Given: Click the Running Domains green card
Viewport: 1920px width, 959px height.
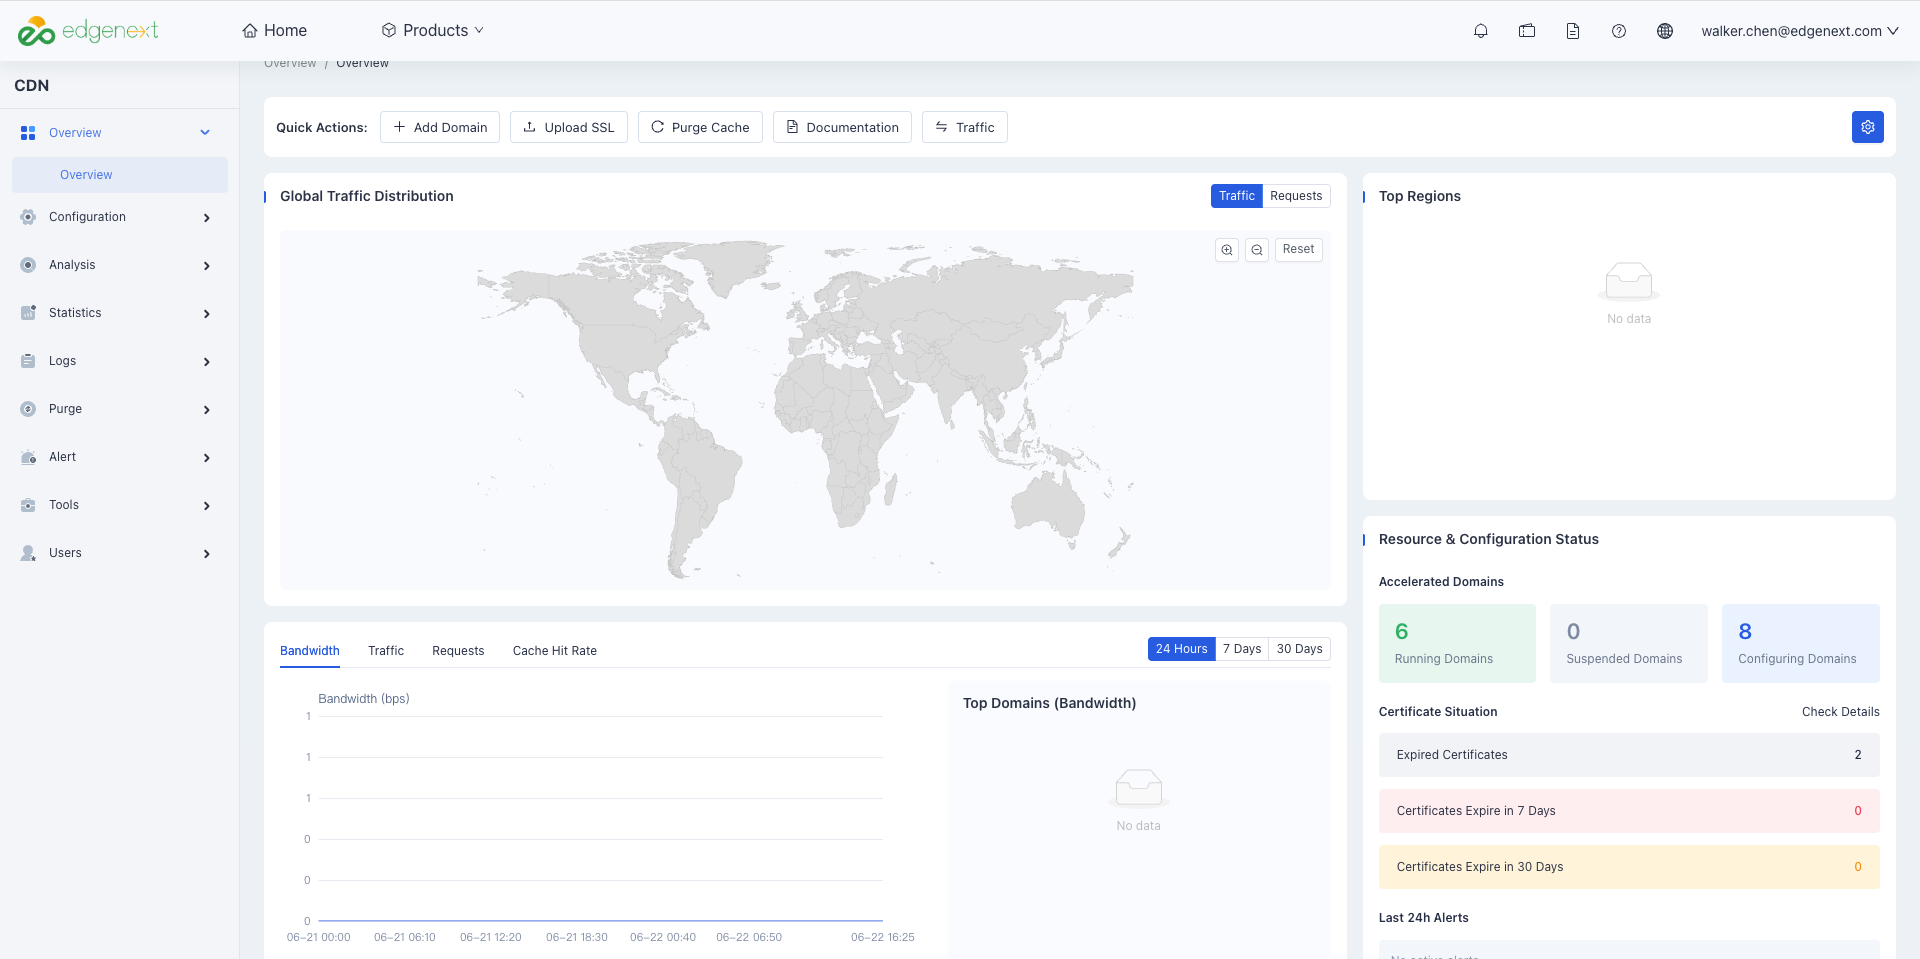Looking at the screenshot, I should coord(1457,643).
